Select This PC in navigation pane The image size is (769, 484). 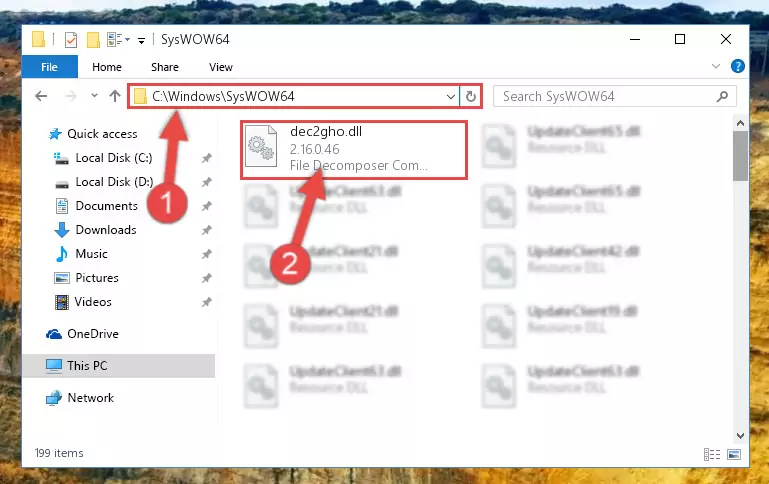[118, 366]
